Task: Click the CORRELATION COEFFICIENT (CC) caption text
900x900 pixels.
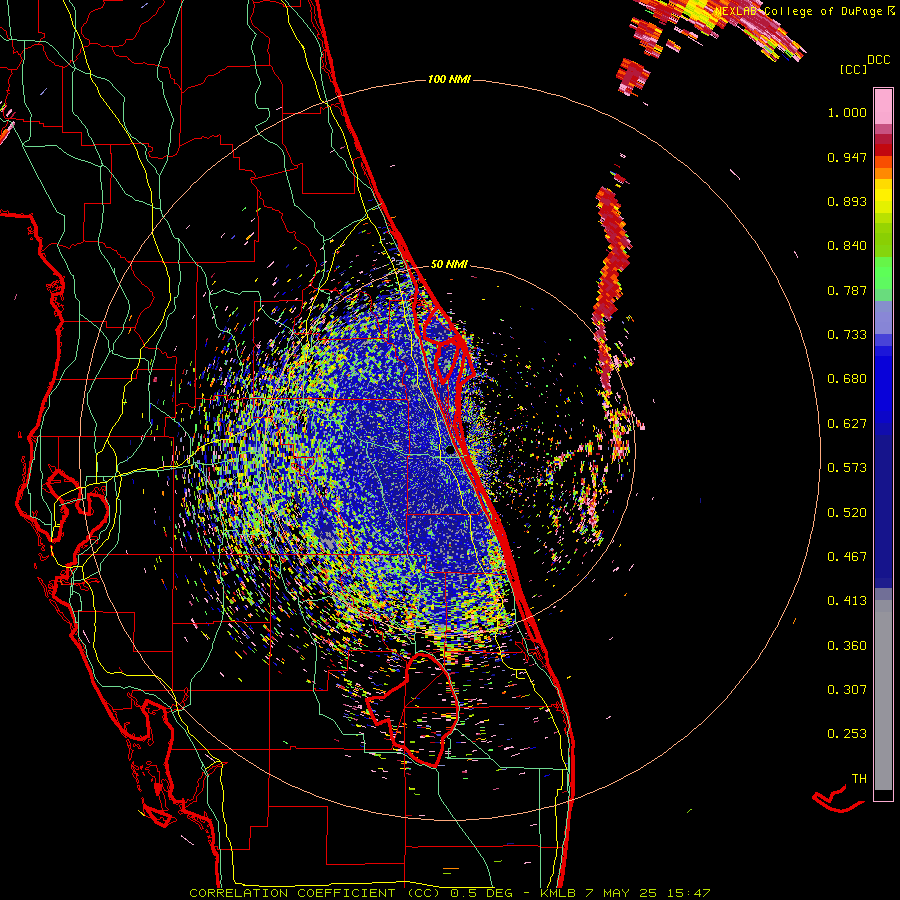Action: [x=314, y=893]
